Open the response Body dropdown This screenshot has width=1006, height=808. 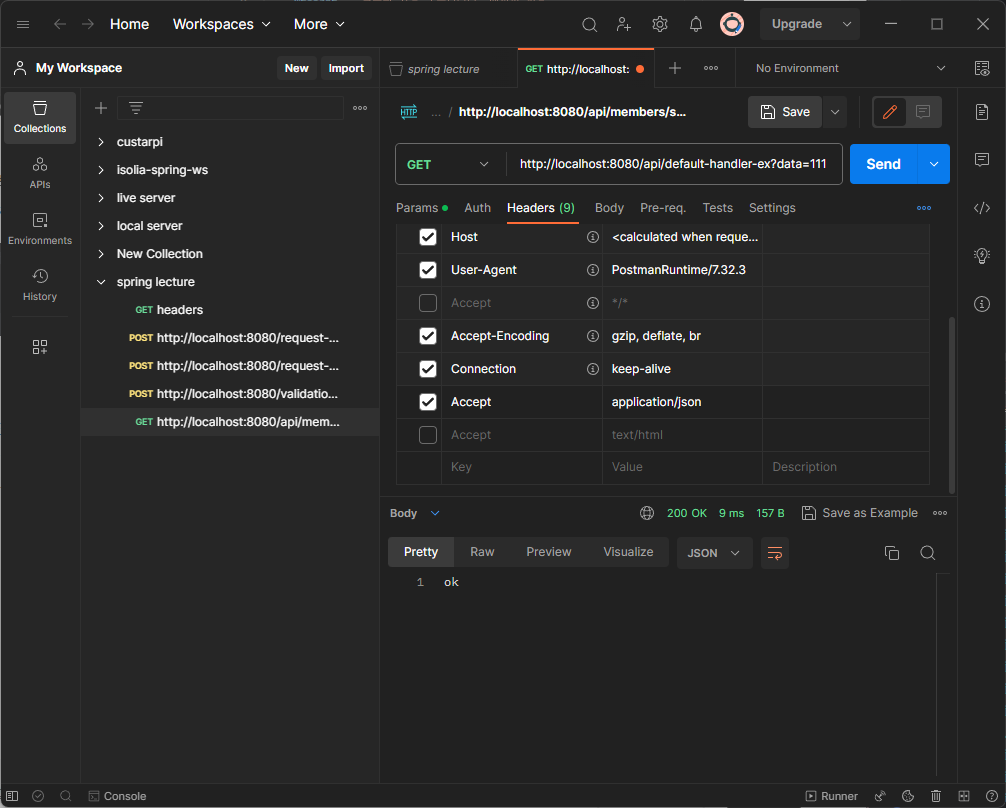tap(414, 513)
